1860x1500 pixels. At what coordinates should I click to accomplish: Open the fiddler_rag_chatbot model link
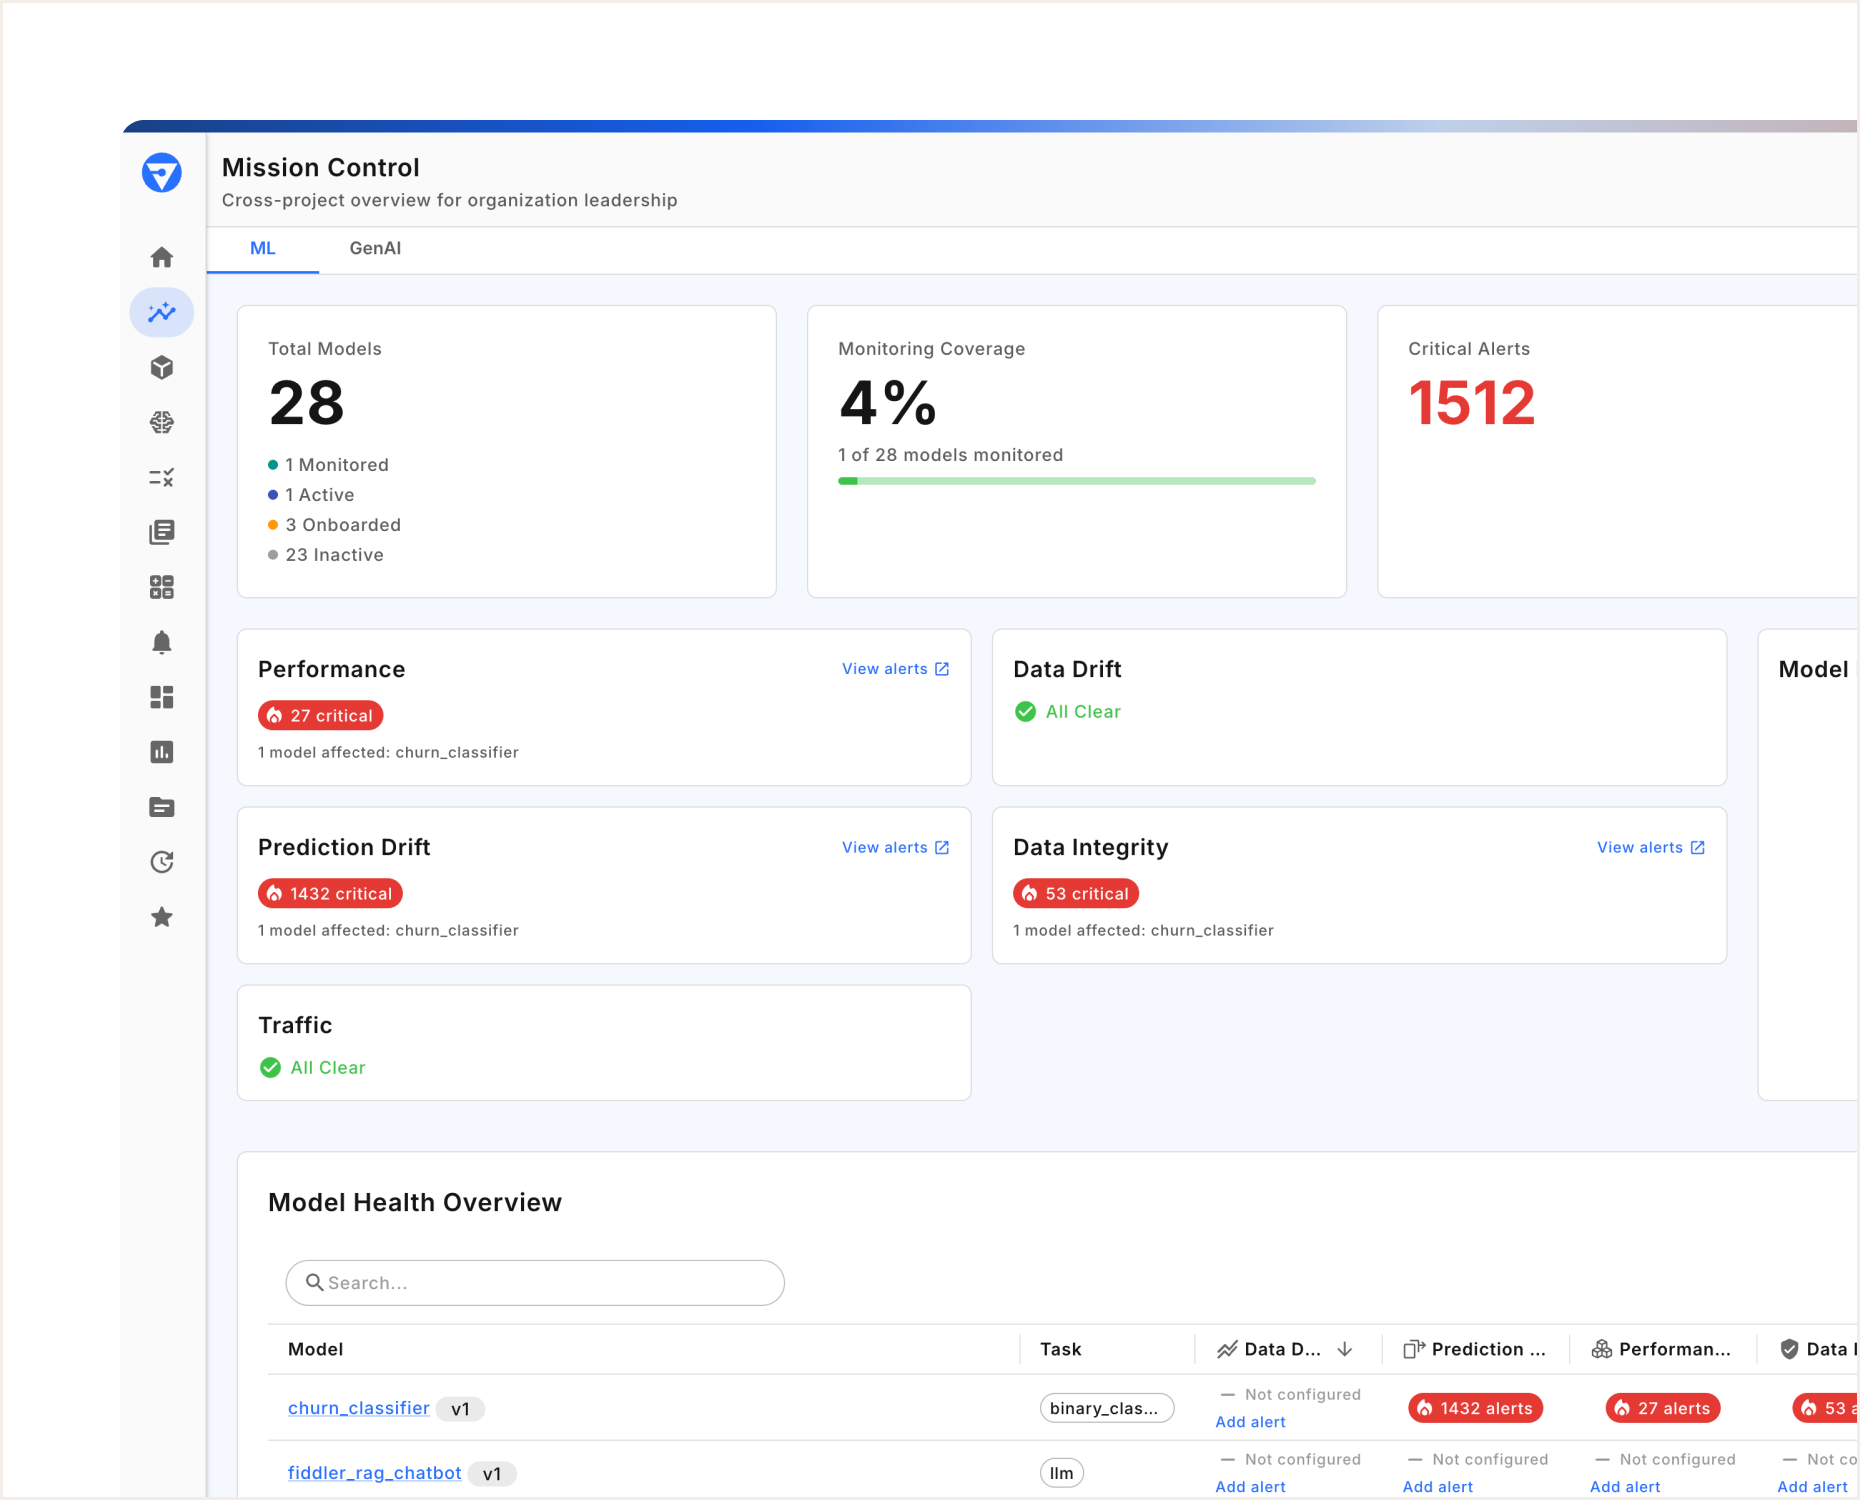coord(375,1473)
